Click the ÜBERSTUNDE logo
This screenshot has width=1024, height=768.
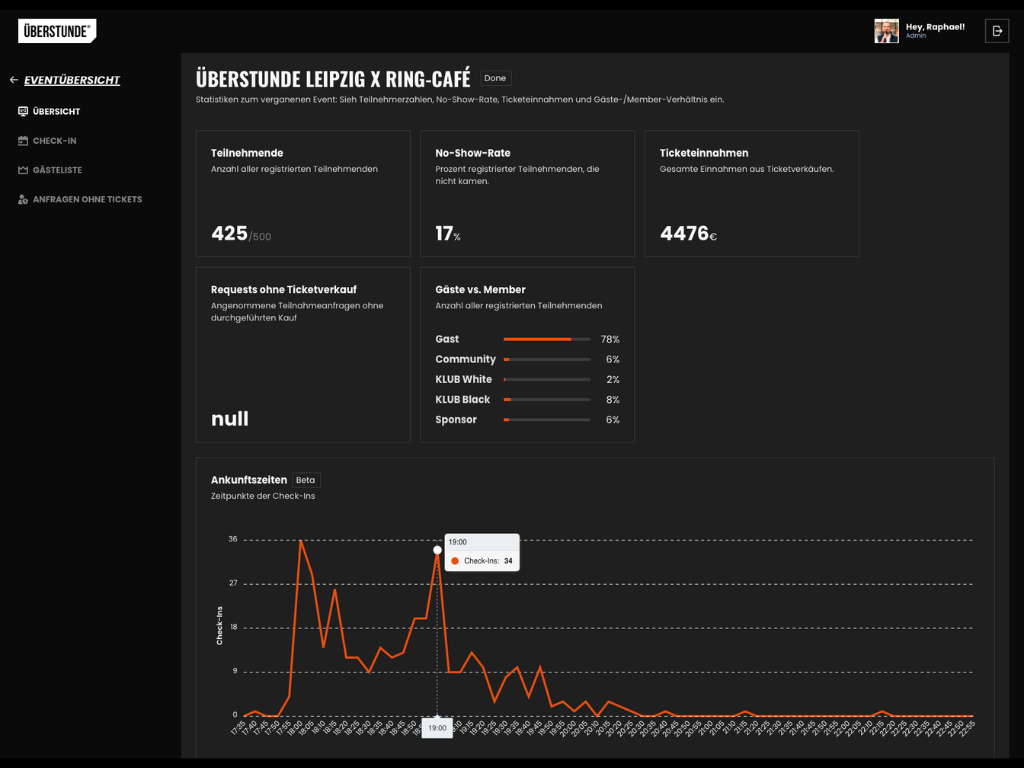(57, 31)
